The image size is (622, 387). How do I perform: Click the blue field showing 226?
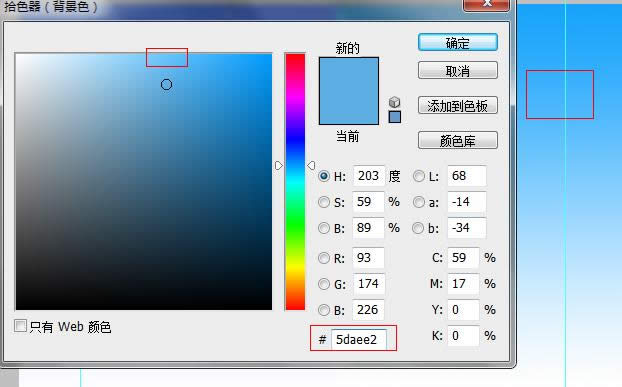click(x=369, y=310)
